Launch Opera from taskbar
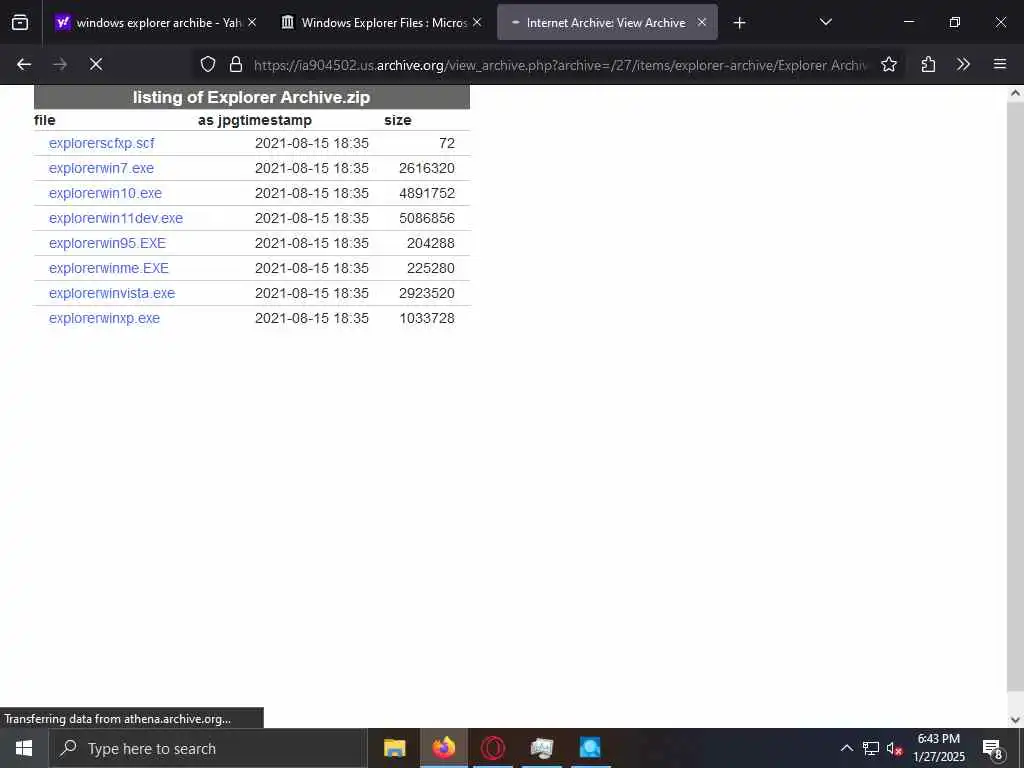This screenshot has width=1024, height=768. click(492, 748)
